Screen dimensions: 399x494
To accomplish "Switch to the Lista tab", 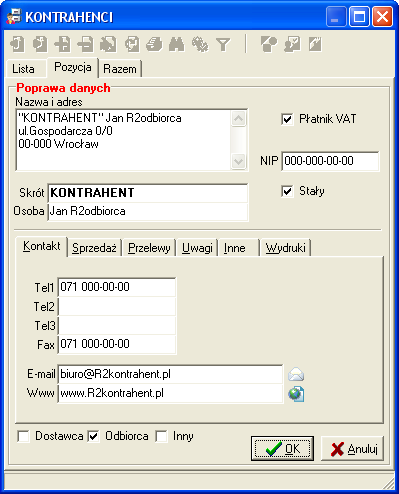I will point(24,69).
